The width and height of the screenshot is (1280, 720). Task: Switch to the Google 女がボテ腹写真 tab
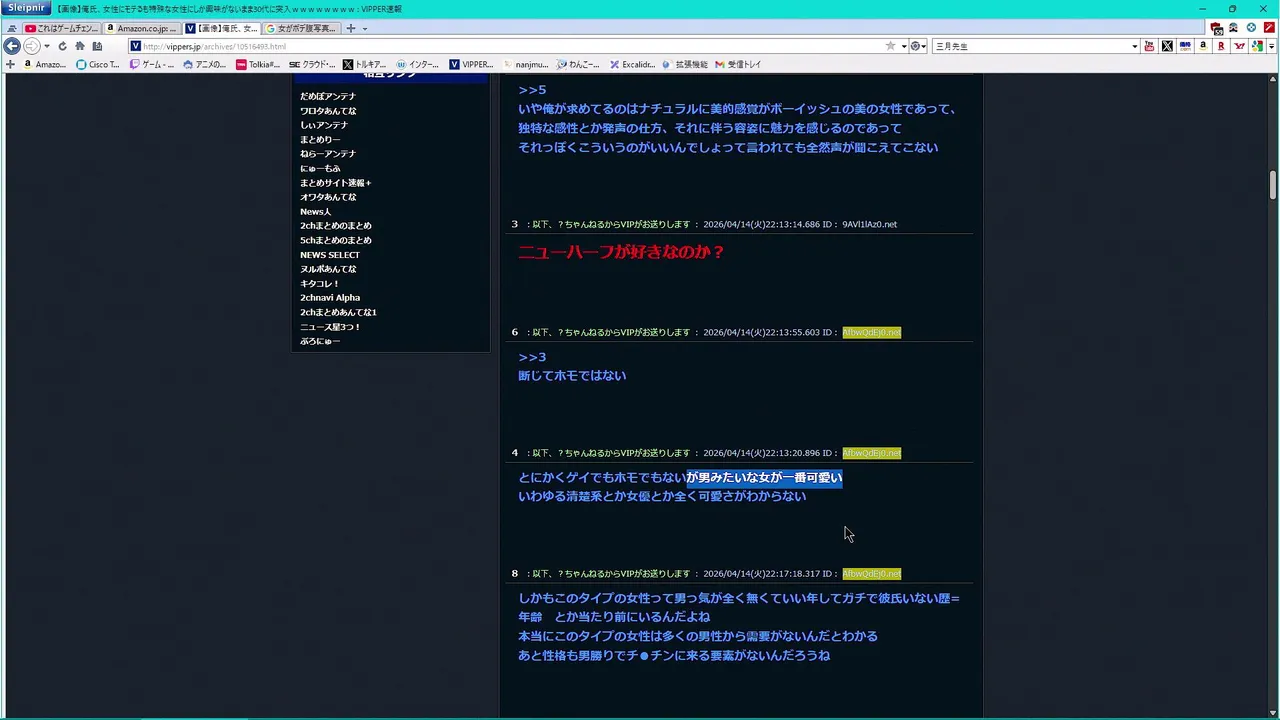(x=302, y=28)
